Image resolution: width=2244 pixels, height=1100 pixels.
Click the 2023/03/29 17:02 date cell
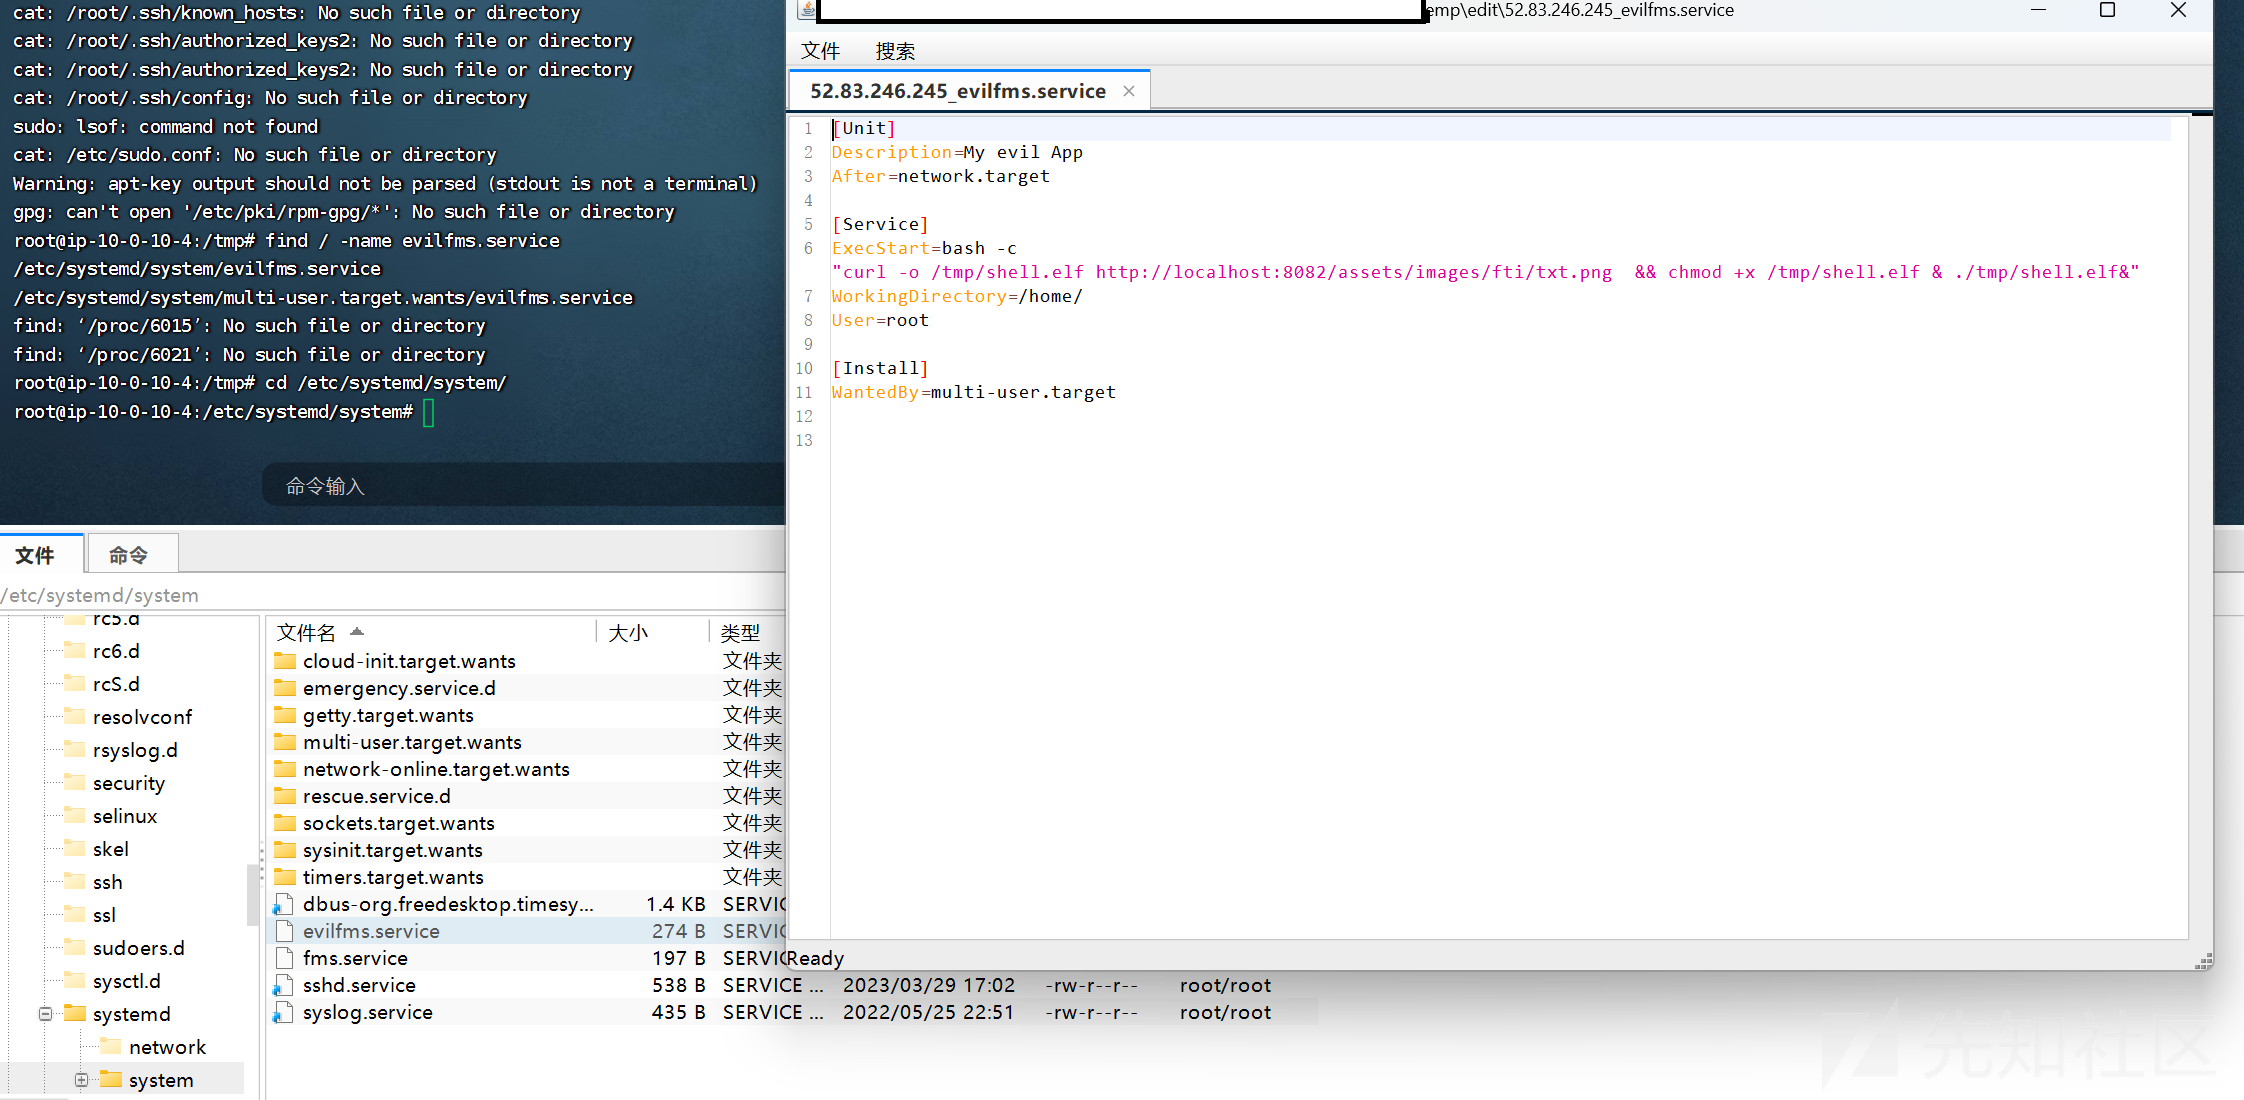pos(928,985)
